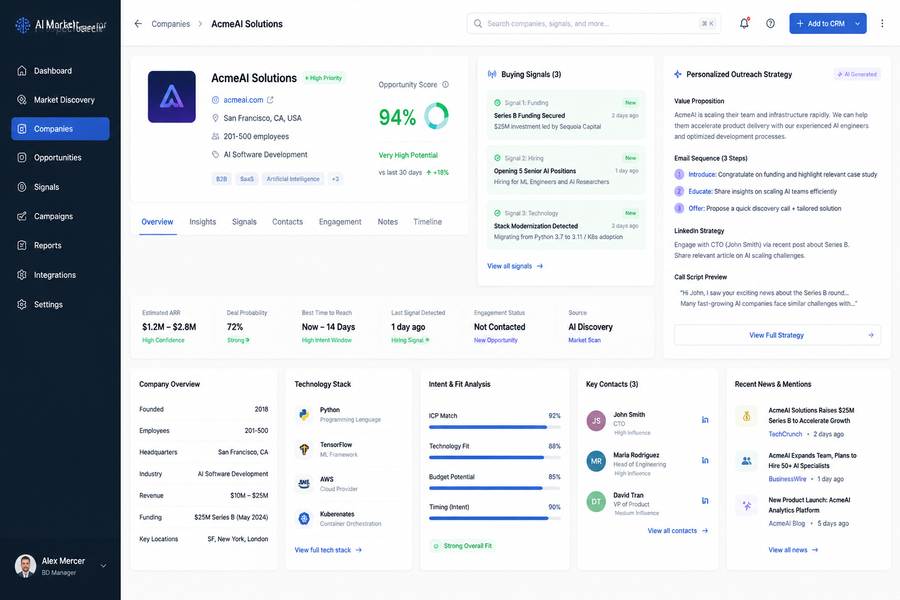Open the three-dot more options menu
This screenshot has width=900, height=600.
point(882,24)
